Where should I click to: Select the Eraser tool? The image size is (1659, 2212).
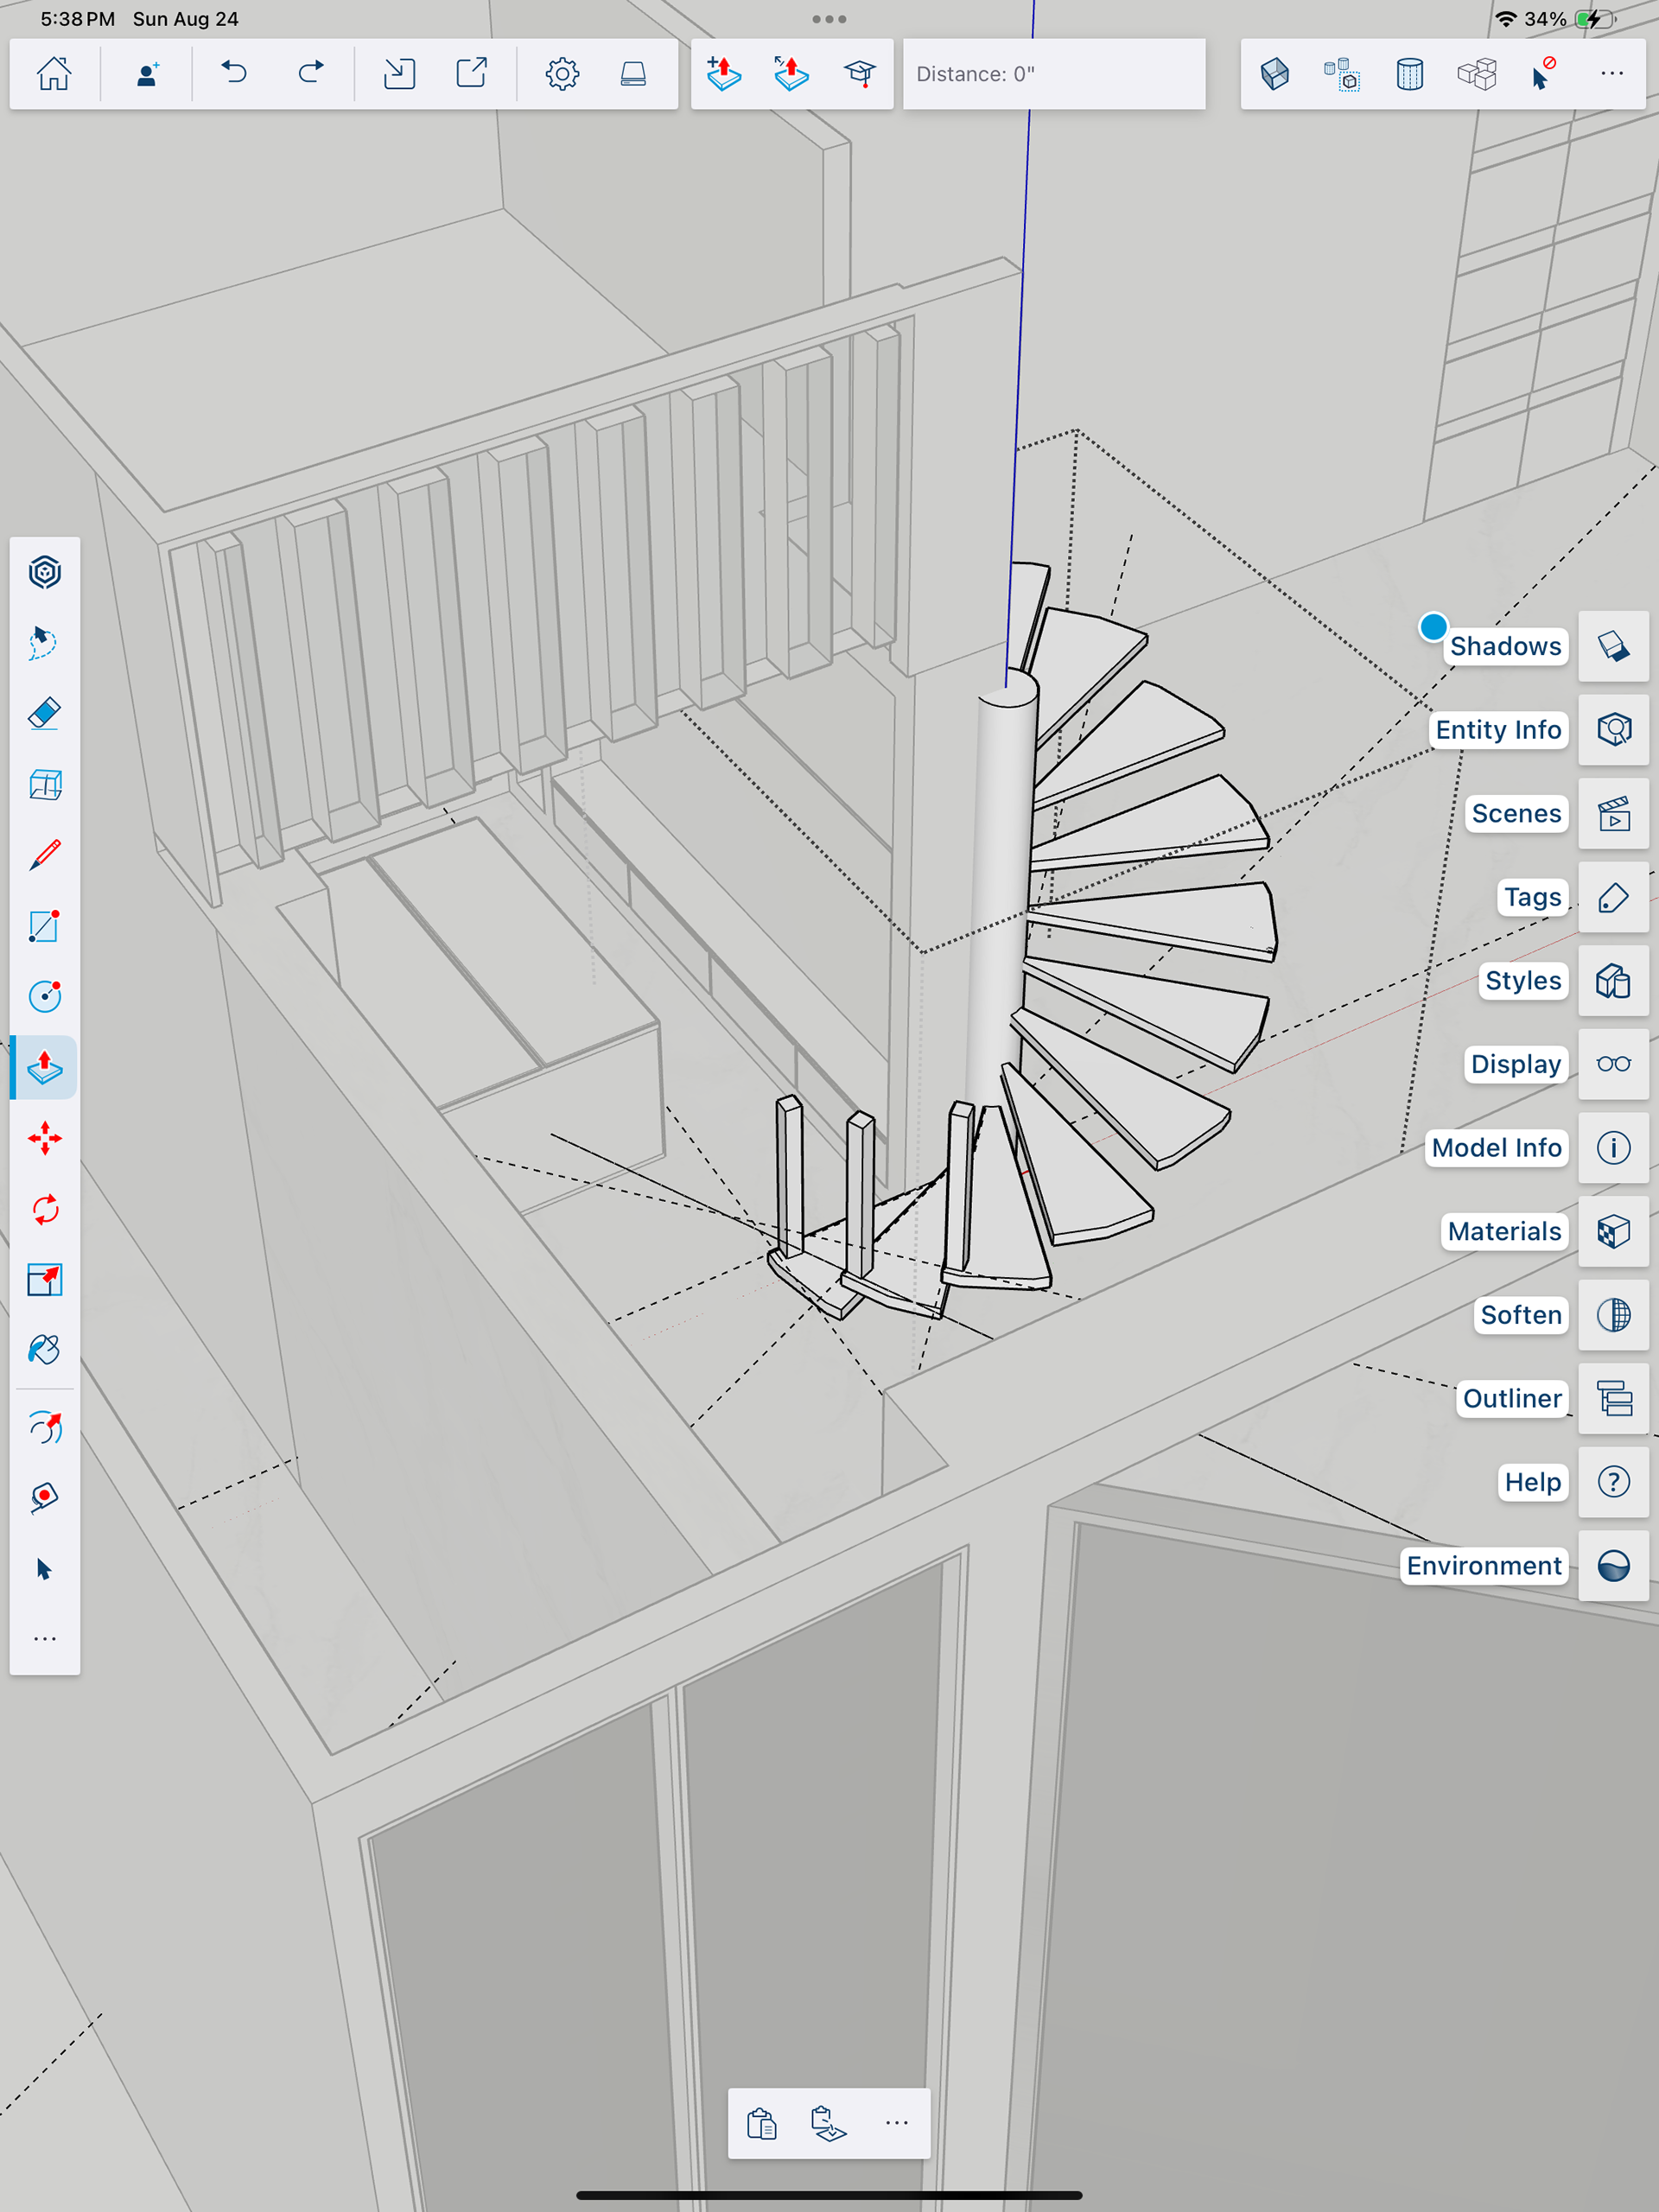(x=44, y=713)
